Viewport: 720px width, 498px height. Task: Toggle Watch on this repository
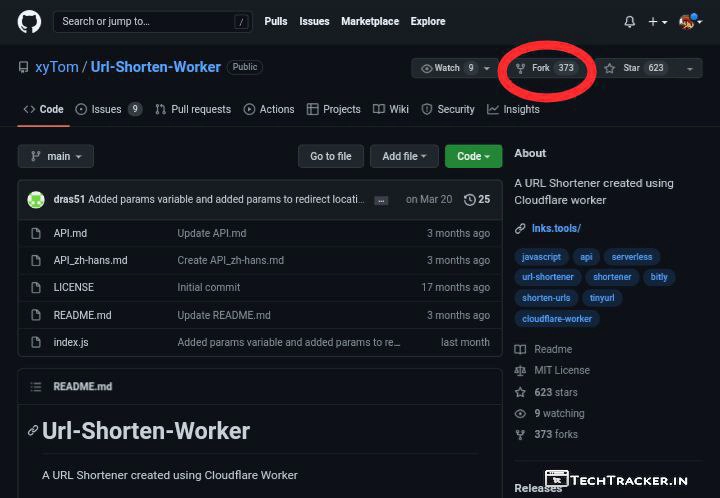click(x=447, y=68)
